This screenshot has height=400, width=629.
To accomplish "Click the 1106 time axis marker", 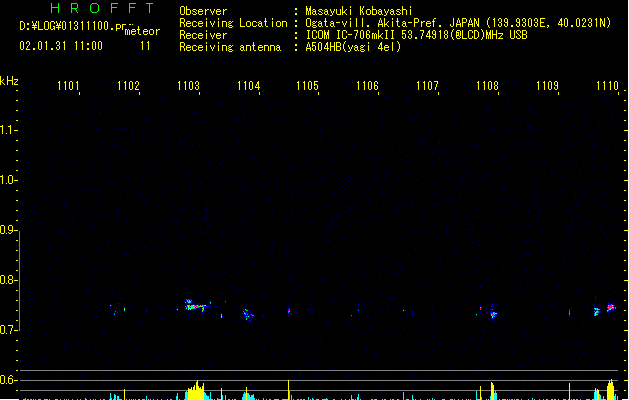I will (x=367, y=86).
